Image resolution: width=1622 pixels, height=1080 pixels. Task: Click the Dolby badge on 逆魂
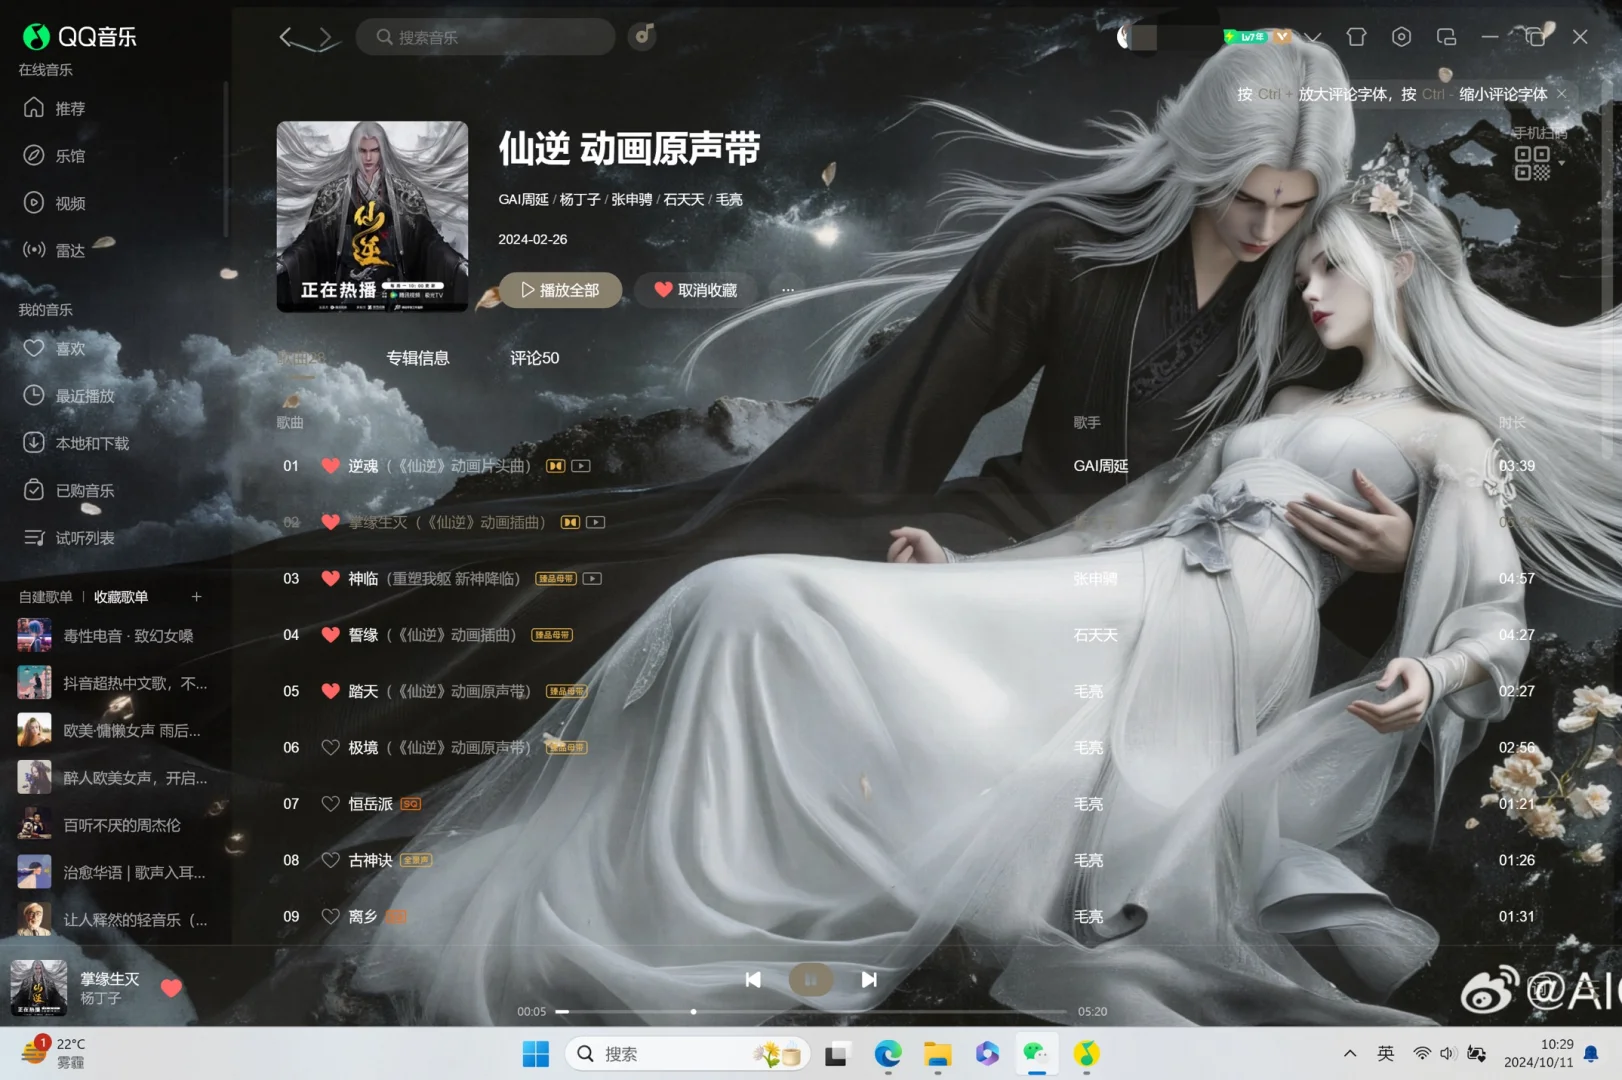coord(556,466)
